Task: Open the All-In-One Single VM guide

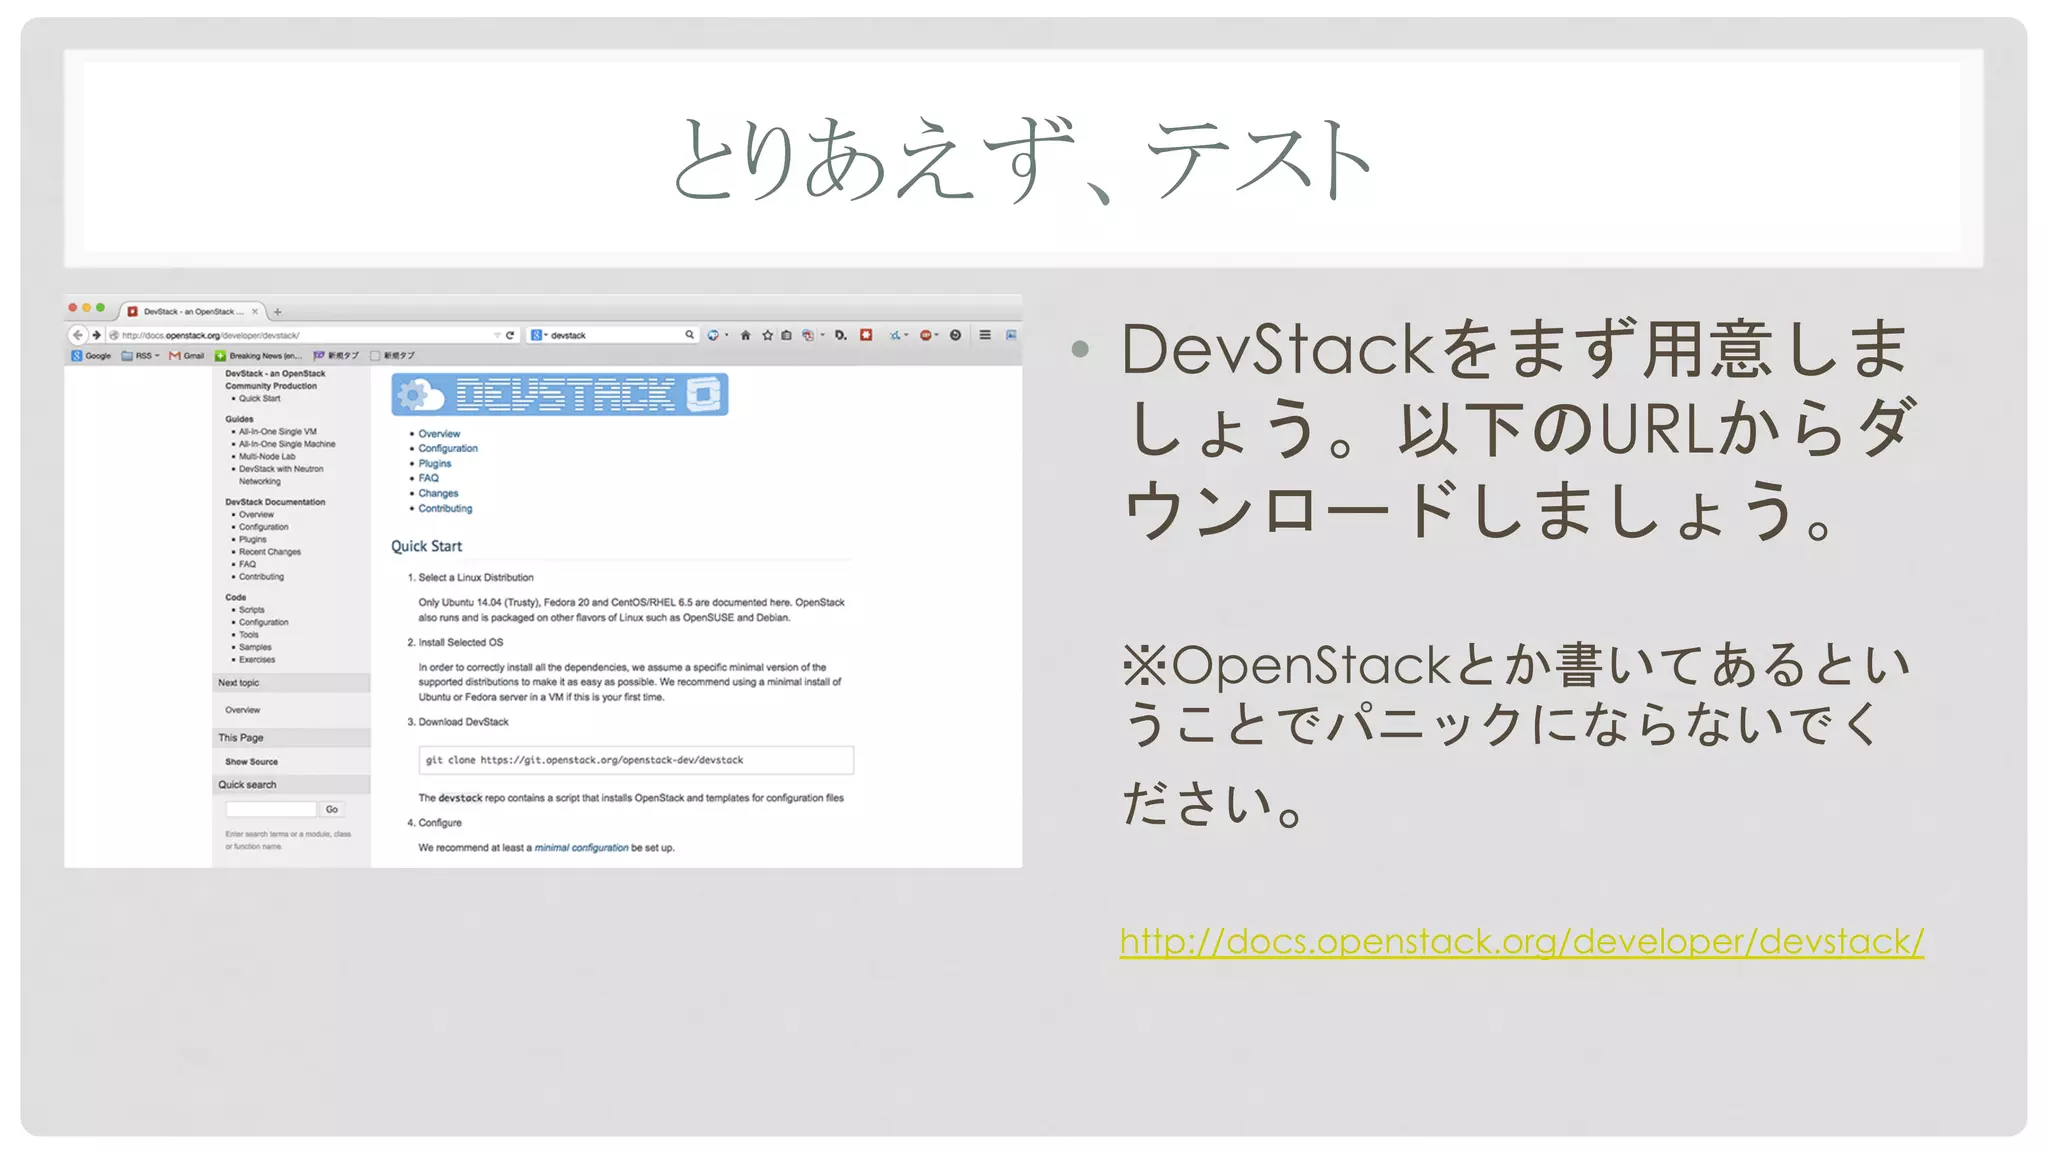Action: [x=277, y=431]
